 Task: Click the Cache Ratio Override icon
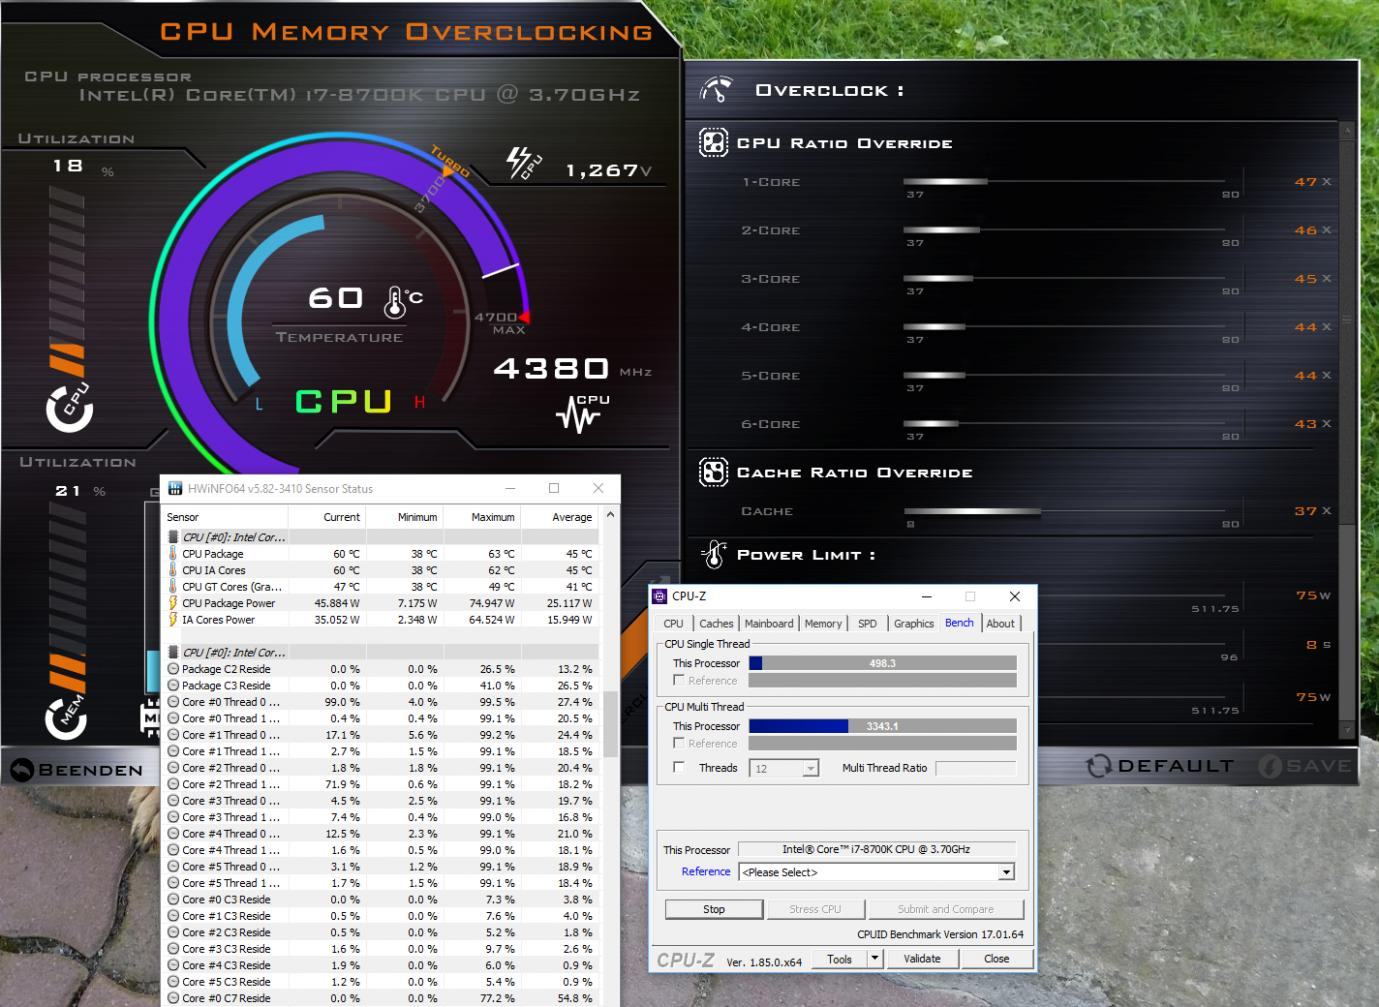click(713, 472)
